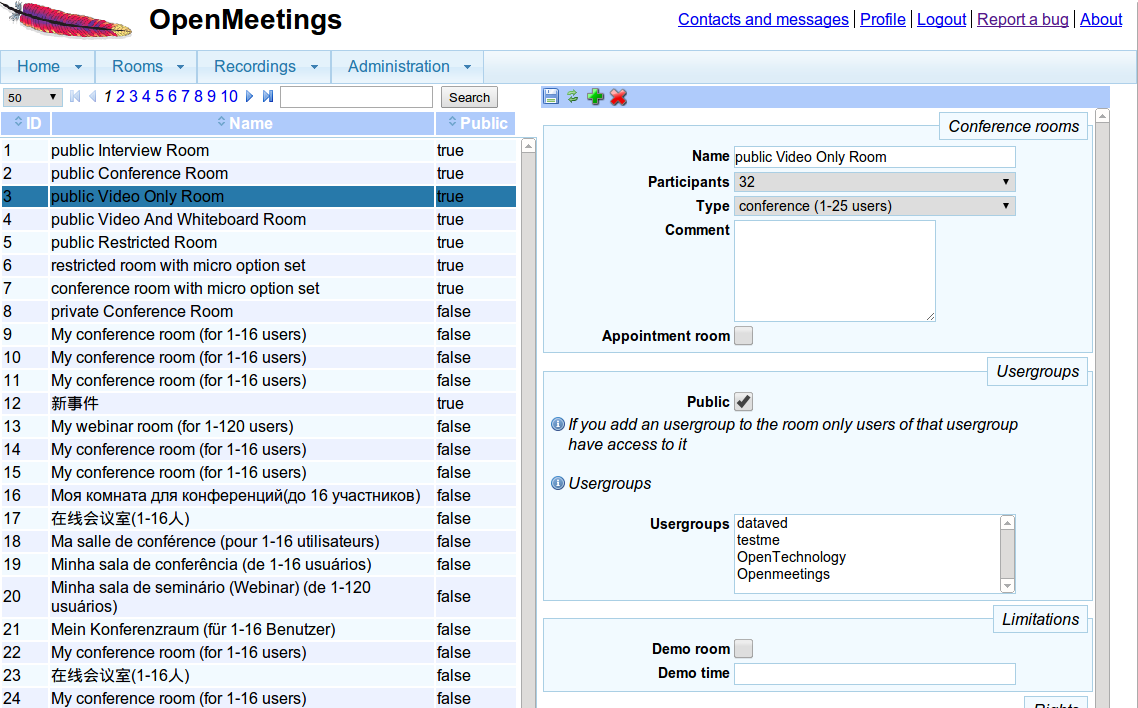Image resolution: width=1138 pixels, height=708 pixels.
Task: Toggle the Appointment room checkbox
Action: 743,336
